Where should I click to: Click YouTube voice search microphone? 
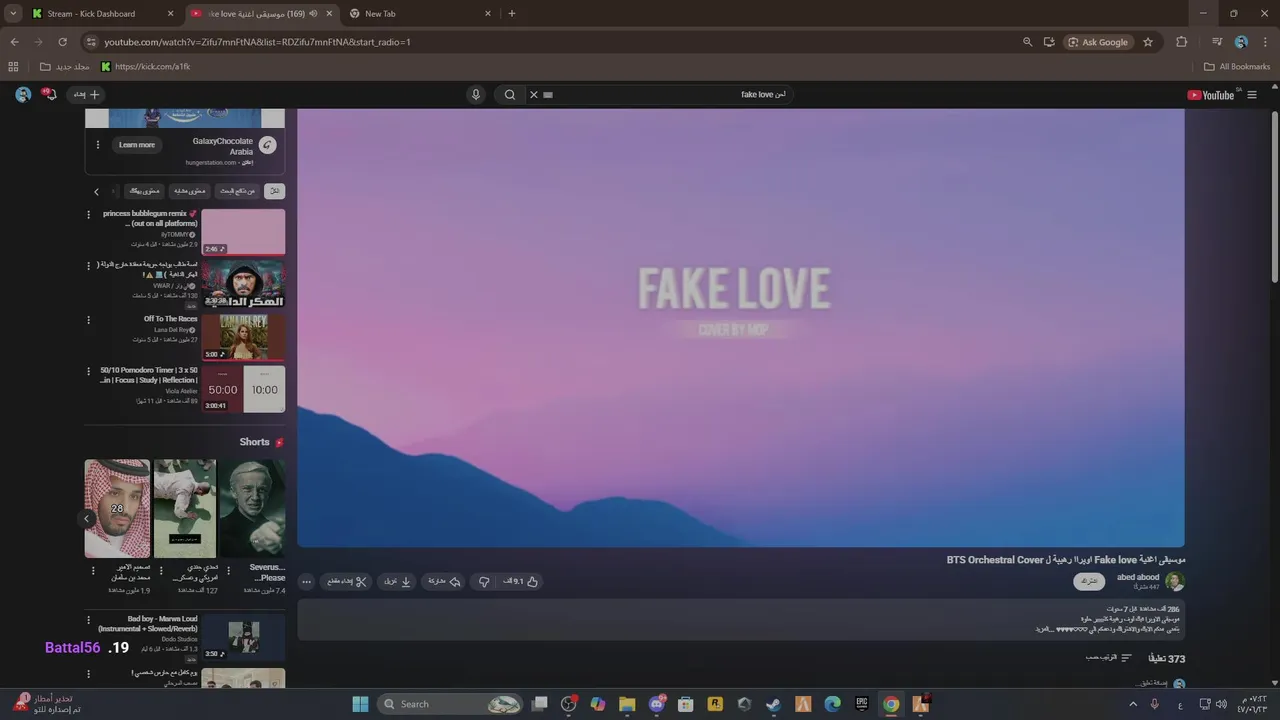click(x=476, y=95)
